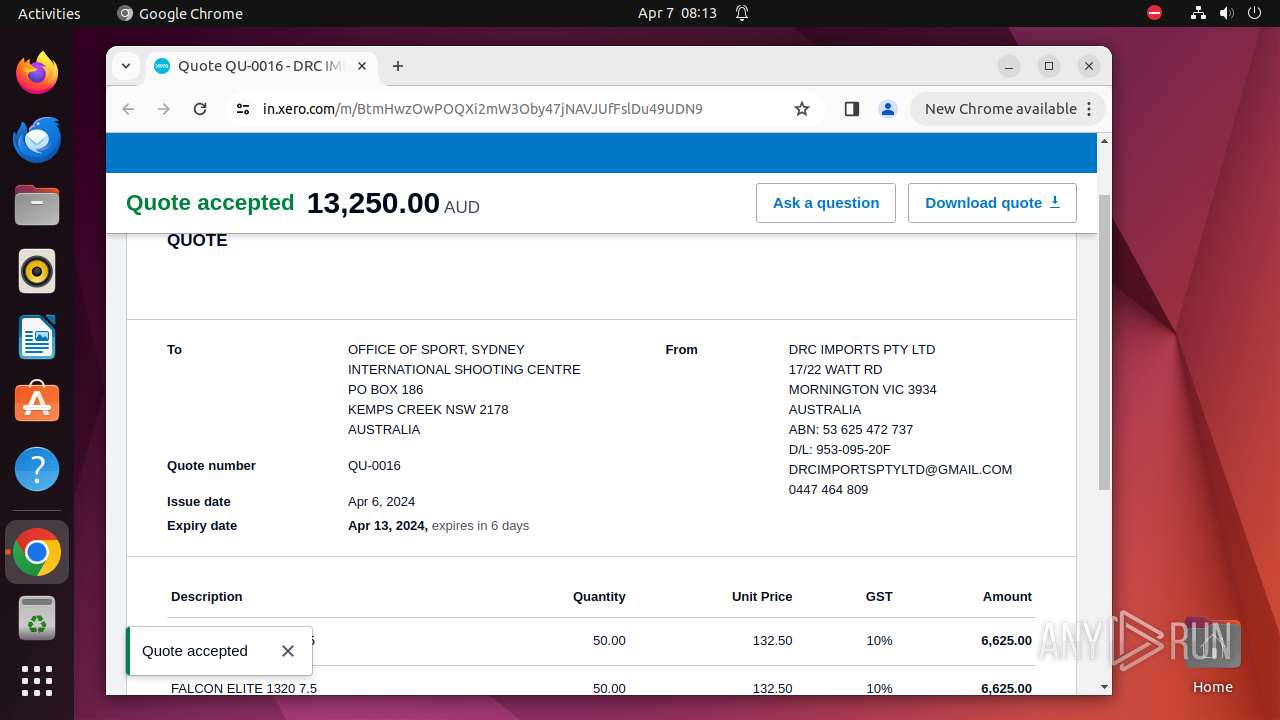Image resolution: width=1280 pixels, height=720 pixels.
Task: Dismiss the Quote accepted notification
Action: 288,651
